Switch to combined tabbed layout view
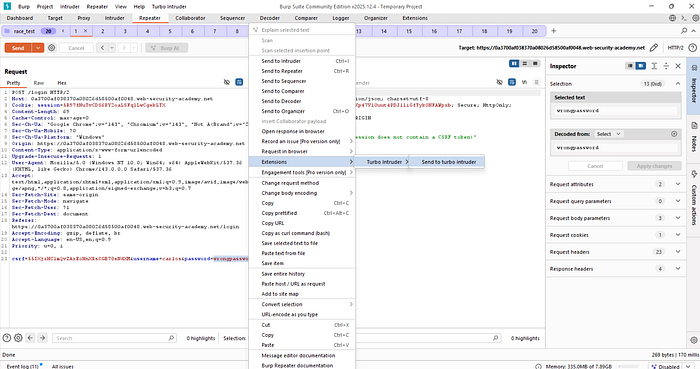This screenshot has height=369, width=700. pyautogui.click(x=535, y=64)
